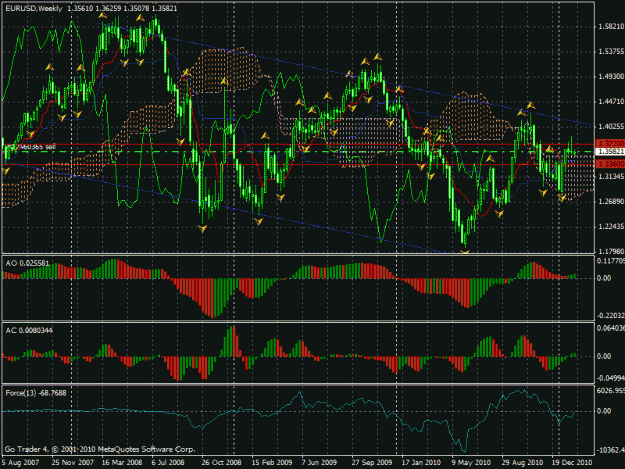Screen dimensions: 625x469
Task: Click the 19 Dec 2010 date label
Action: [572, 463]
